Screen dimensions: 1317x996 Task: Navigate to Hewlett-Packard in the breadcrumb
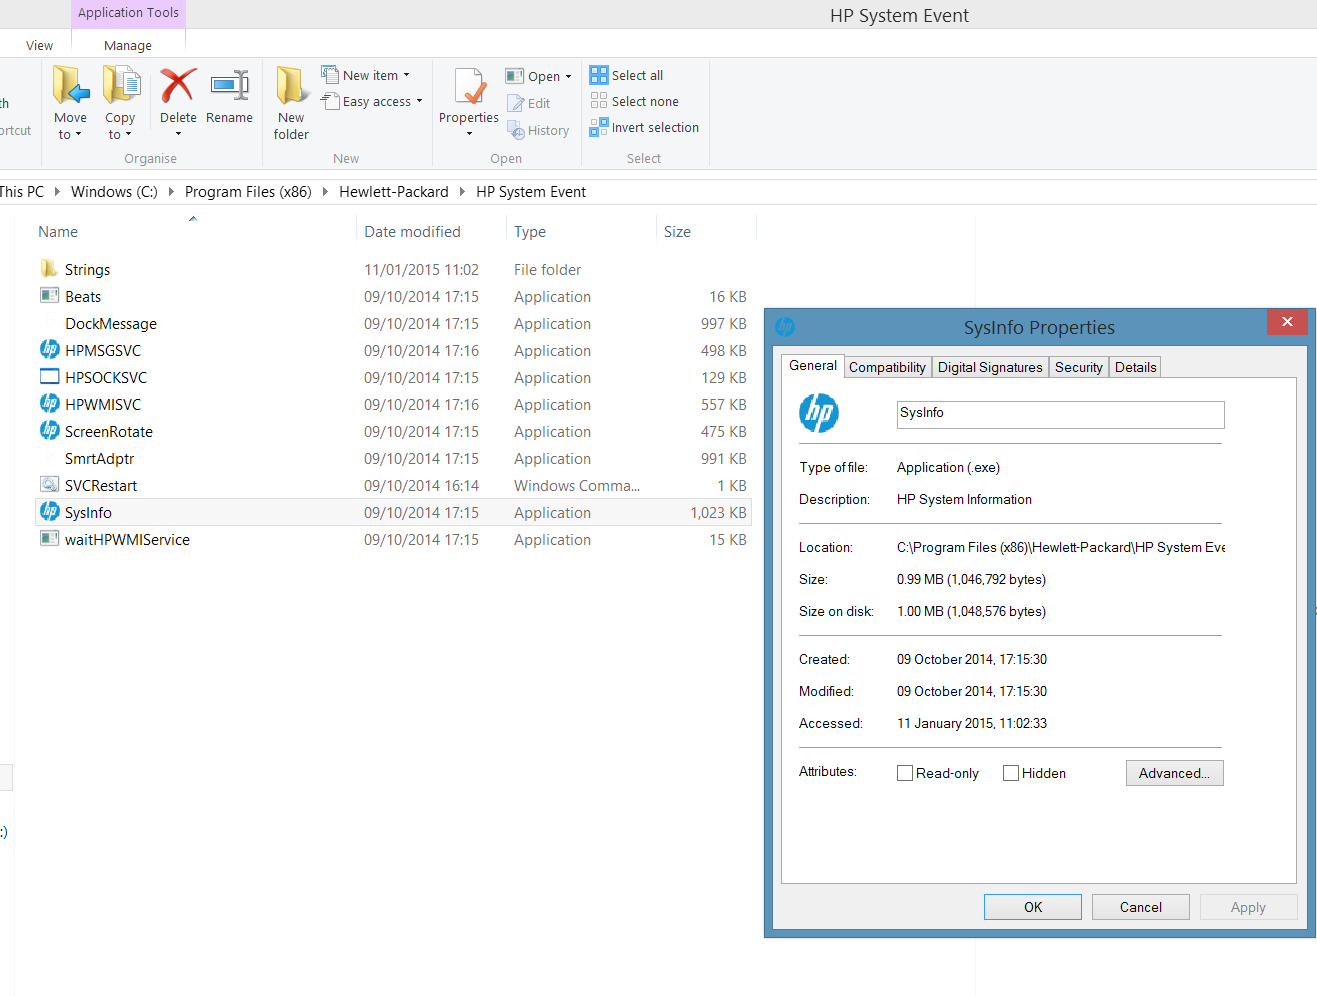click(x=394, y=191)
